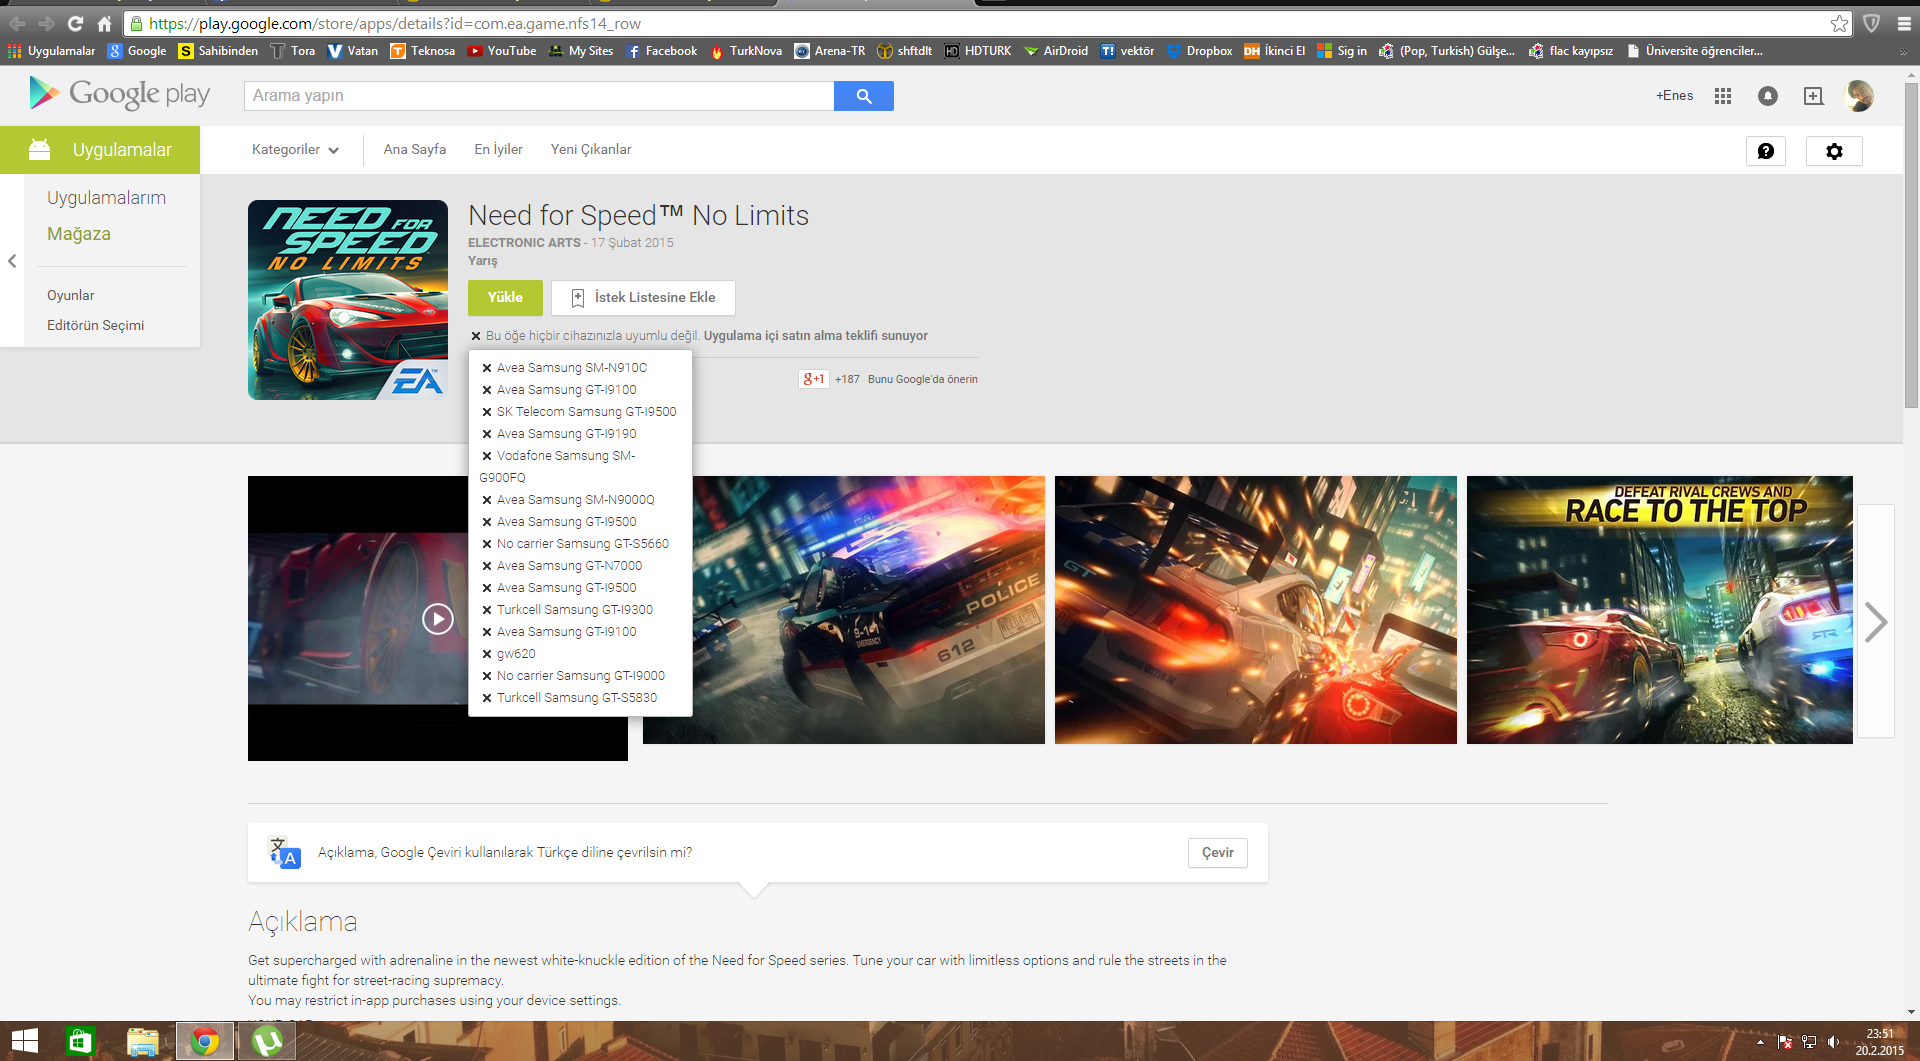
Task: Open the Chrome hamburger menu
Action: coord(1904,23)
